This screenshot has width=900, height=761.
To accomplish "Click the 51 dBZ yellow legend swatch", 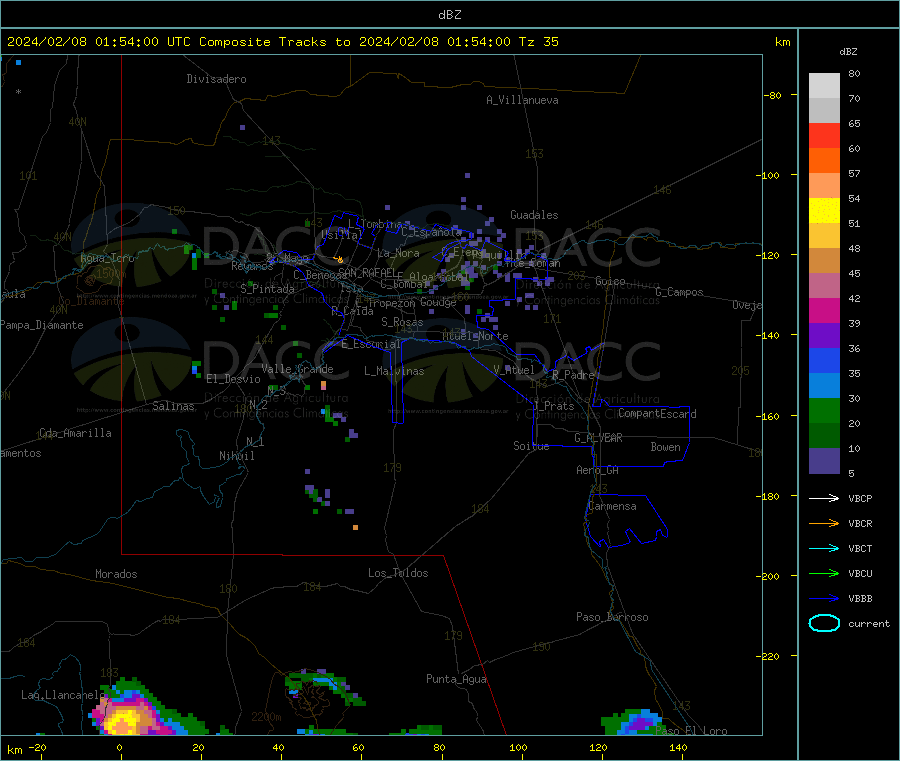I will [x=824, y=211].
